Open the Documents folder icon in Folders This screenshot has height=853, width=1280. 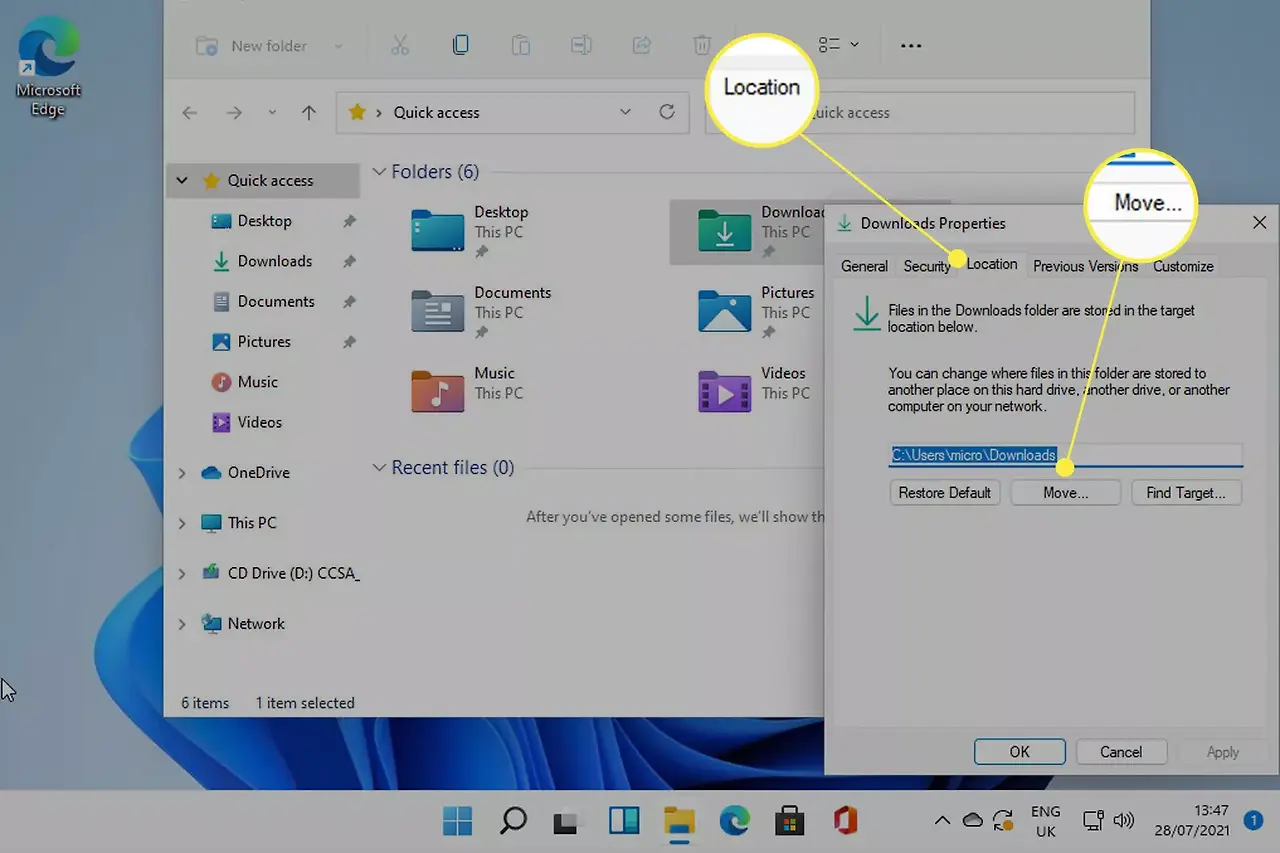(x=437, y=310)
